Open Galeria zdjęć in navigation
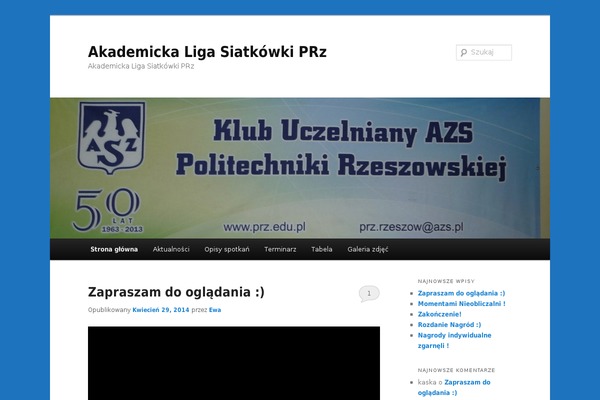Screen dimensions: 600x400 coord(368,249)
